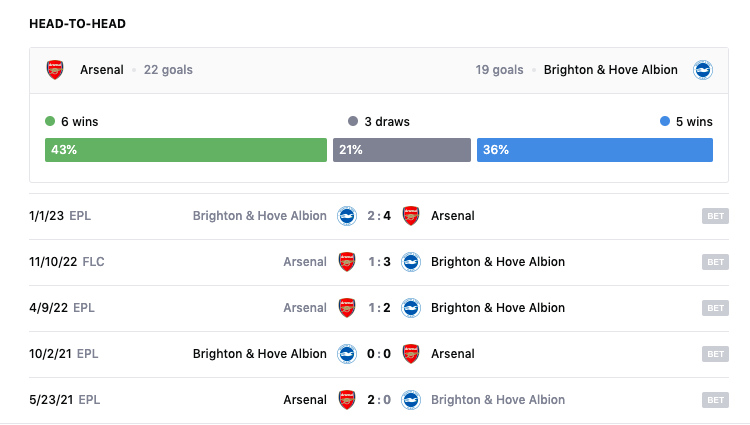The height and width of the screenshot is (425, 750).
Task: Click the gray 21% draws bar
Action: [x=401, y=150]
